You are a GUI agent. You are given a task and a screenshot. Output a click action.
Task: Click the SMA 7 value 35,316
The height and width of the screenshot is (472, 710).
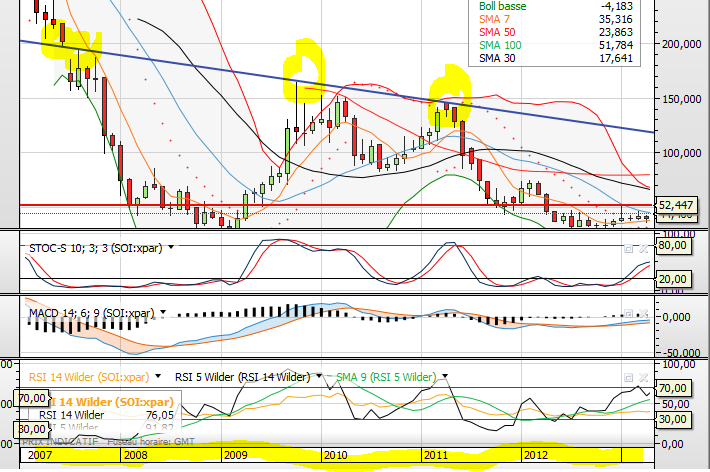coord(615,19)
